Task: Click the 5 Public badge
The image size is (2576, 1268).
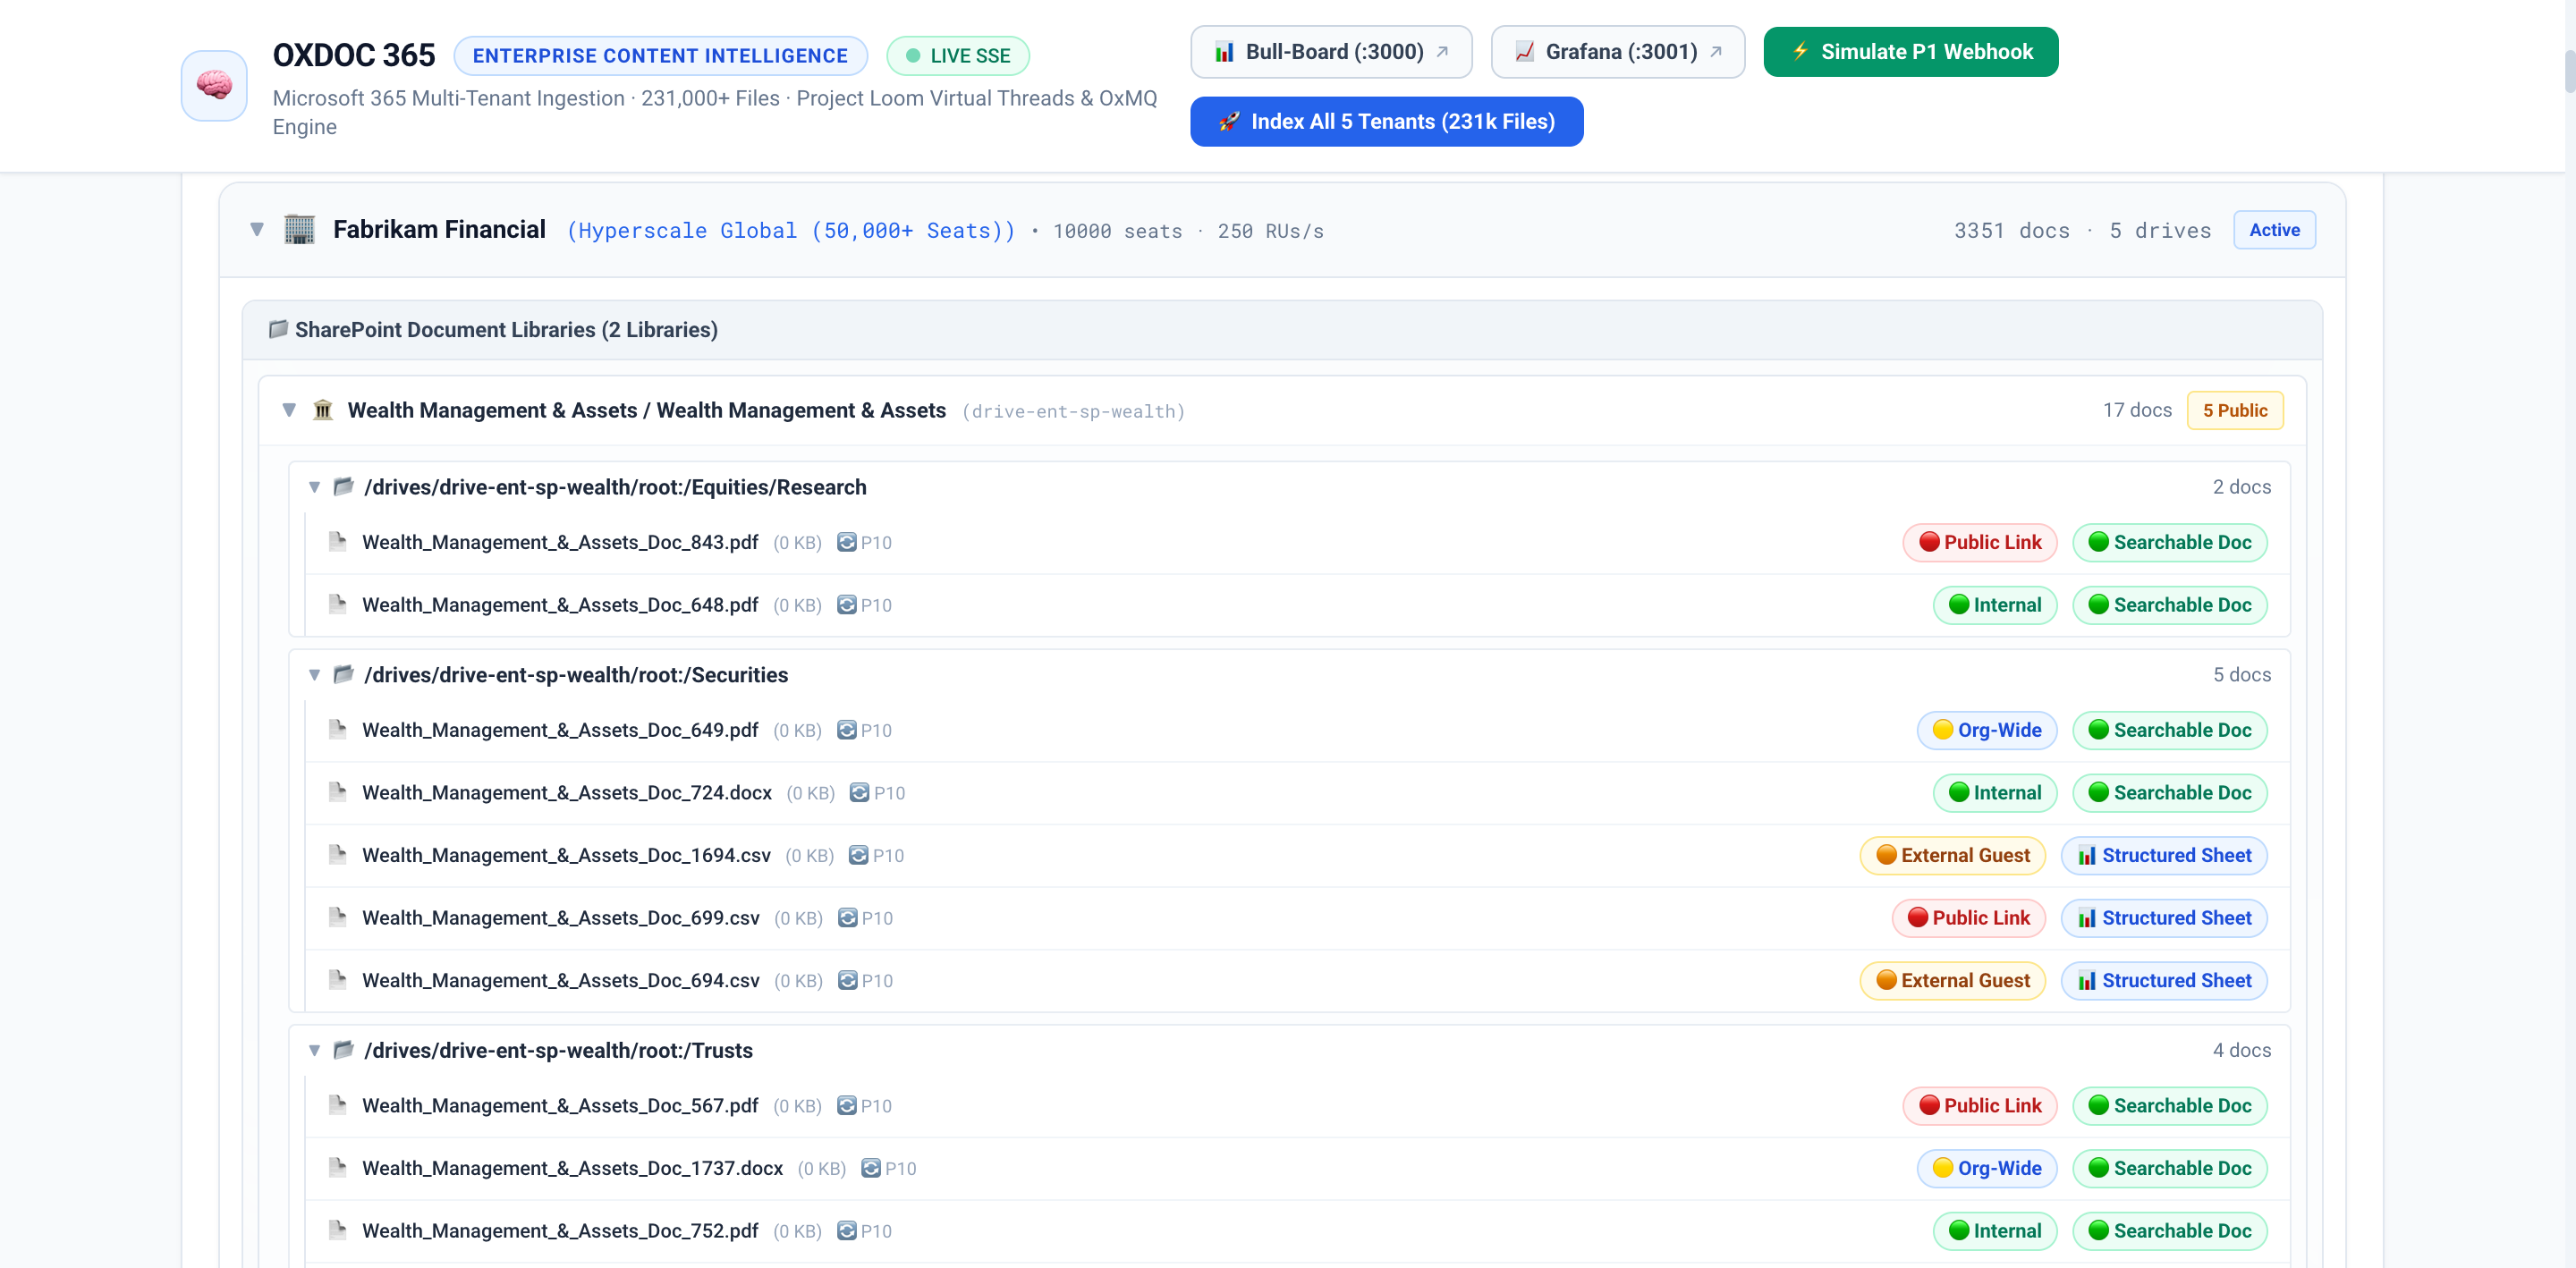Action: pyautogui.click(x=2235, y=410)
